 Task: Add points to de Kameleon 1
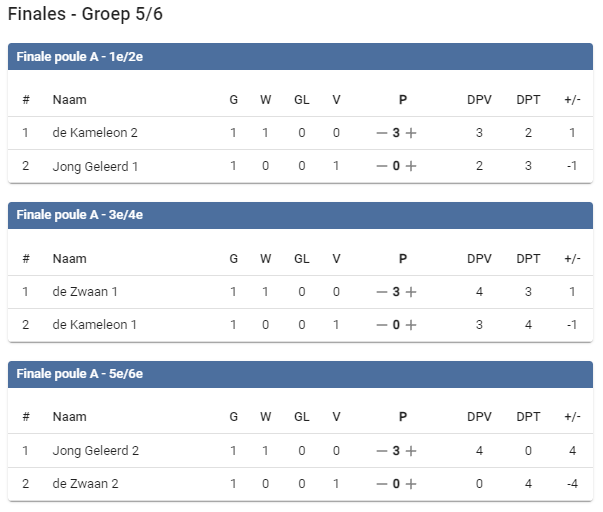click(411, 325)
